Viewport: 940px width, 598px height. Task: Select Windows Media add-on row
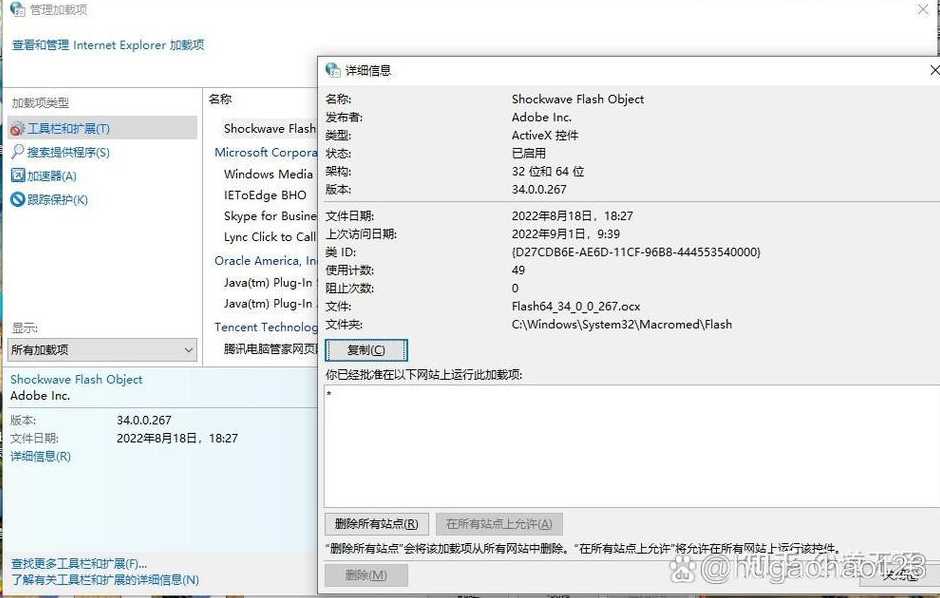269,174
